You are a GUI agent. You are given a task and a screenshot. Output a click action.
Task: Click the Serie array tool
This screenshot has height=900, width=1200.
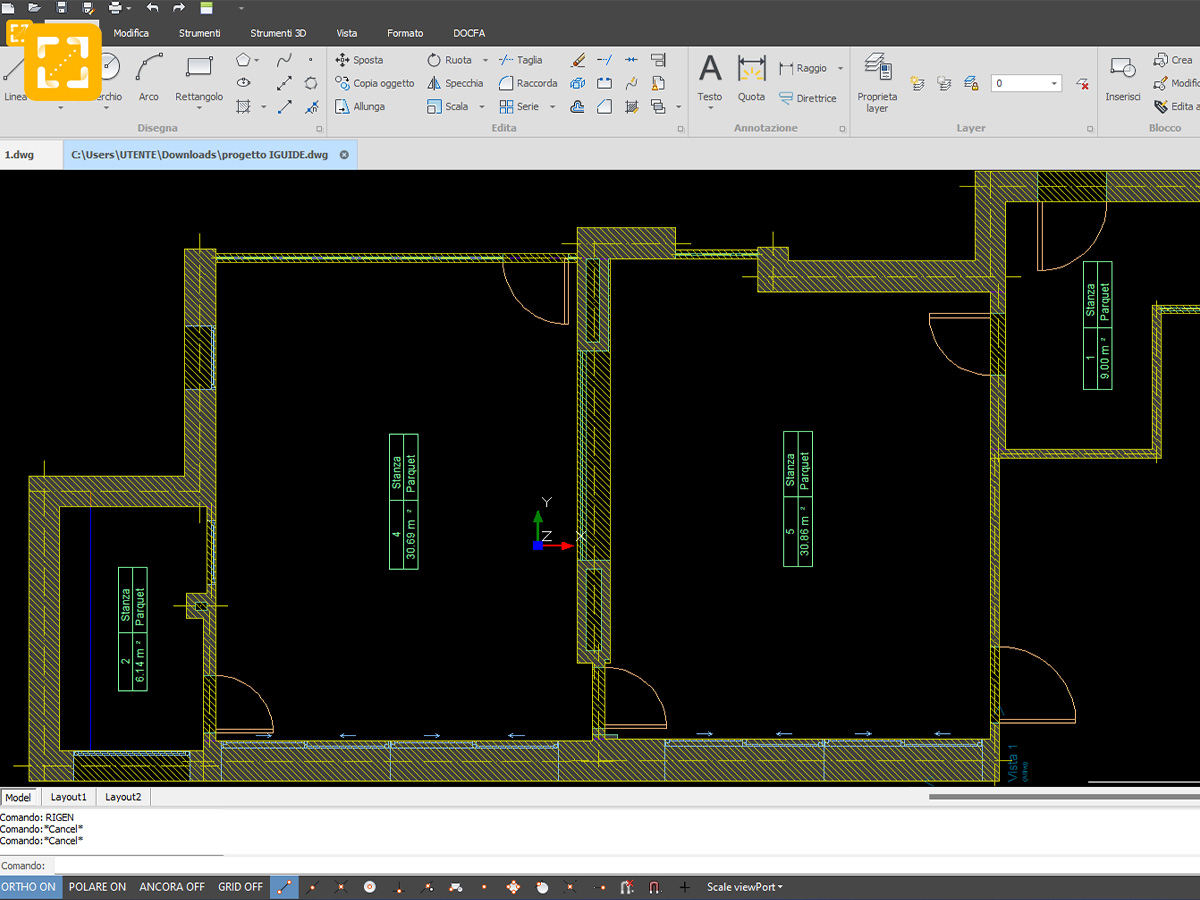(519, 106)
